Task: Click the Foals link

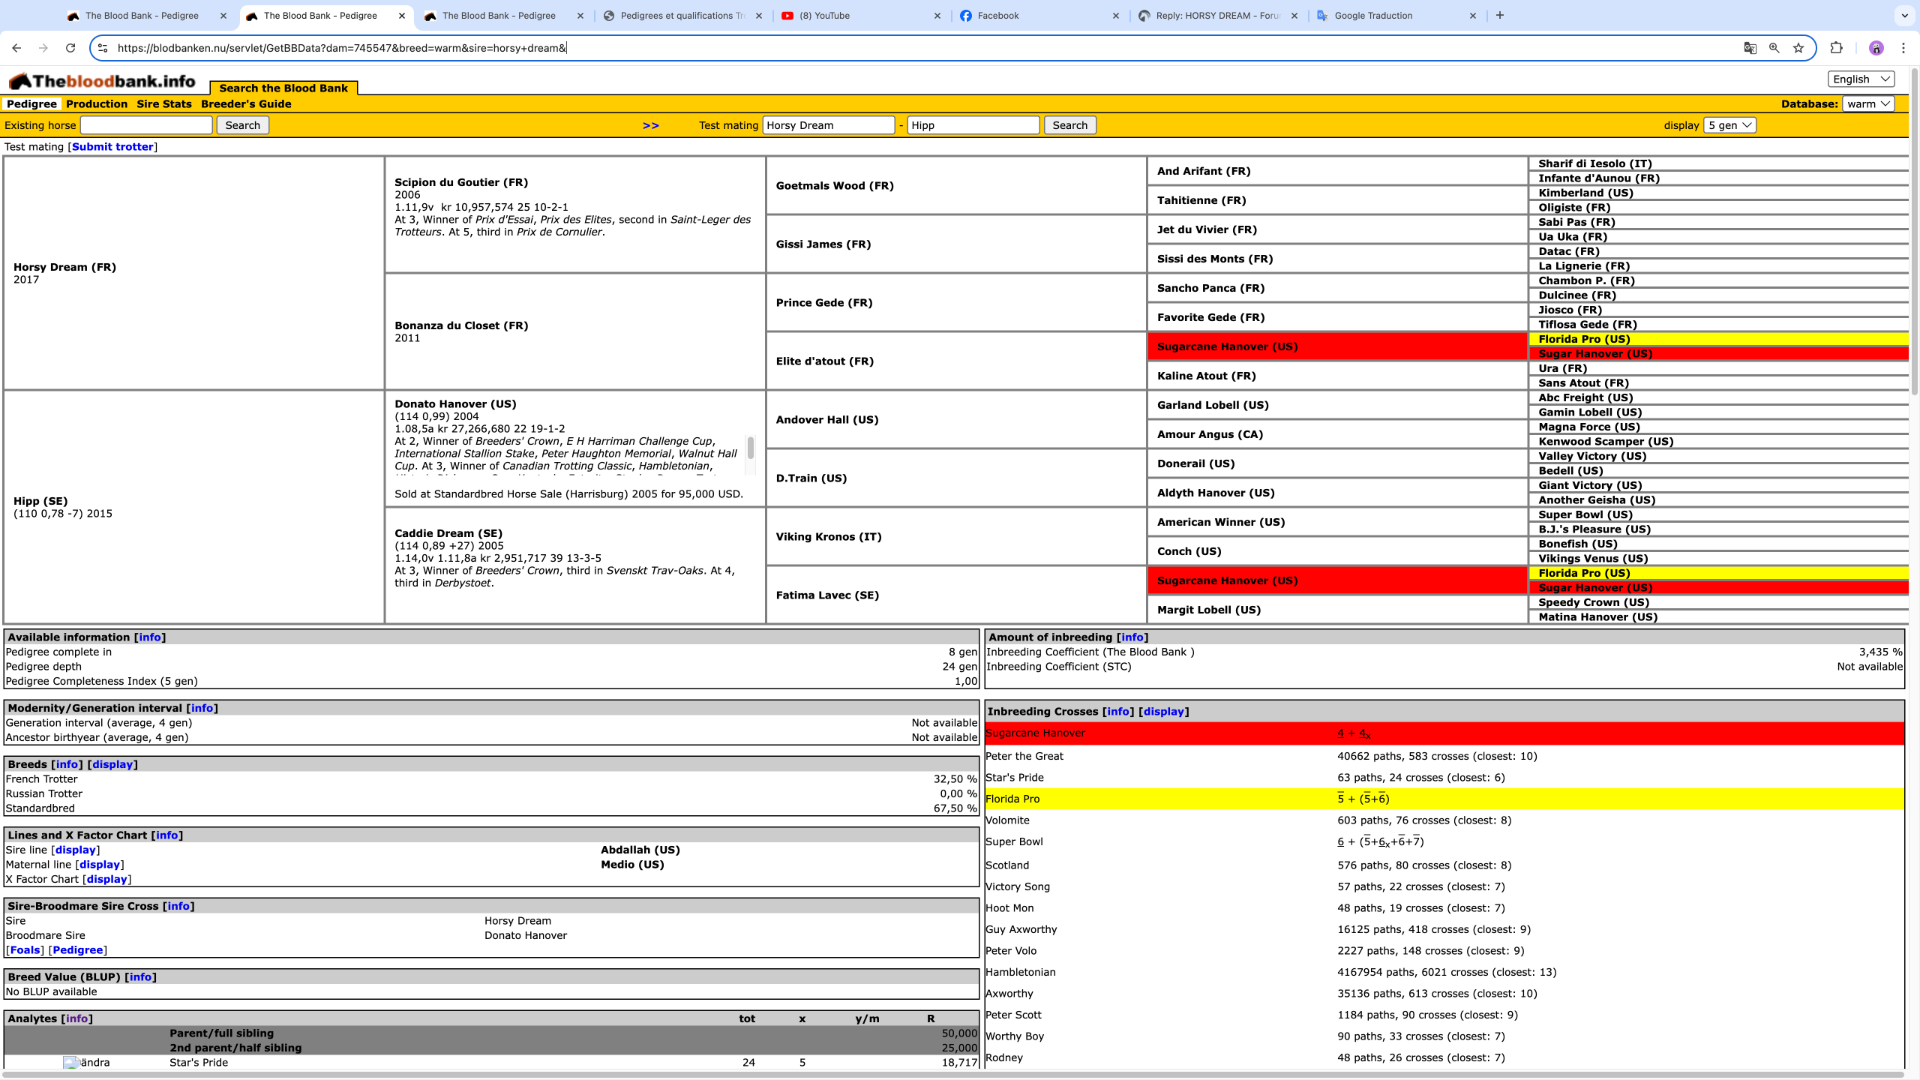Action: point(25,951)
